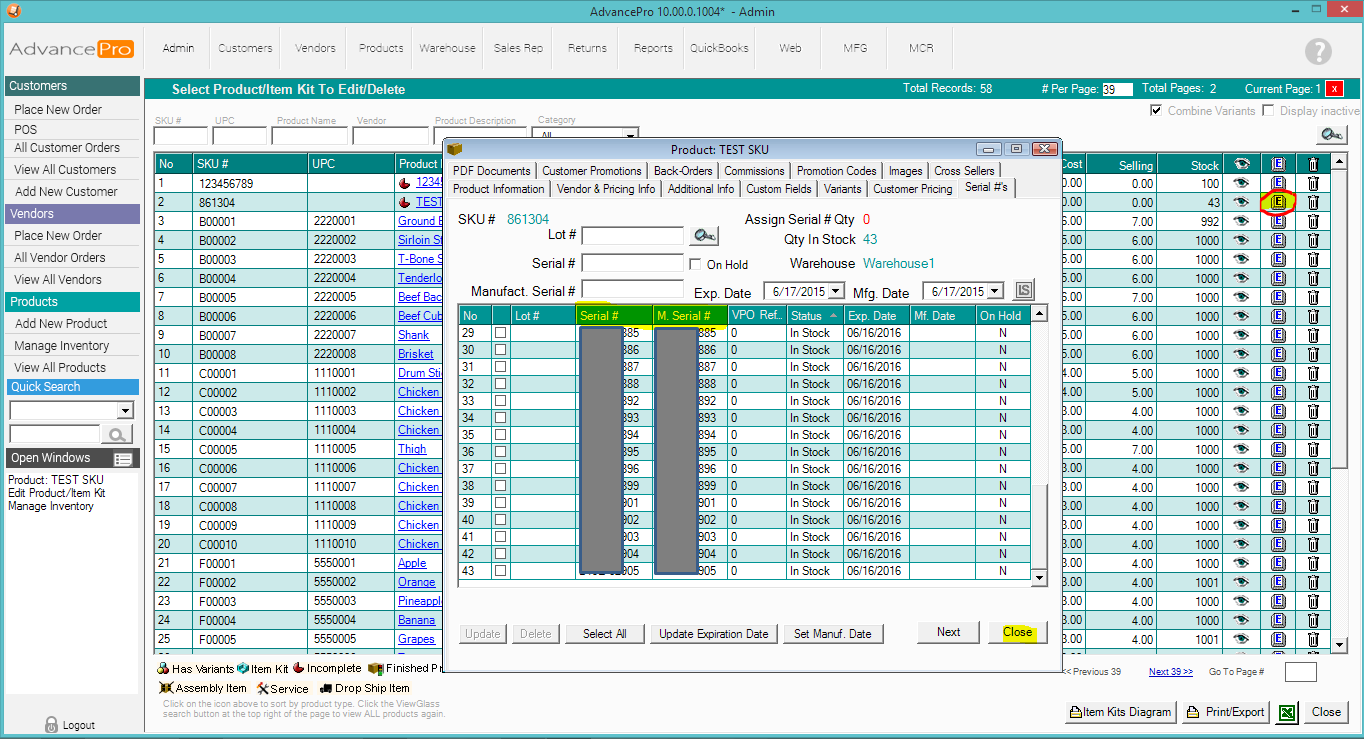Switch to the Vendor & Pricing Info tab
Screen dimensions: 1364x739
(606, 189)
